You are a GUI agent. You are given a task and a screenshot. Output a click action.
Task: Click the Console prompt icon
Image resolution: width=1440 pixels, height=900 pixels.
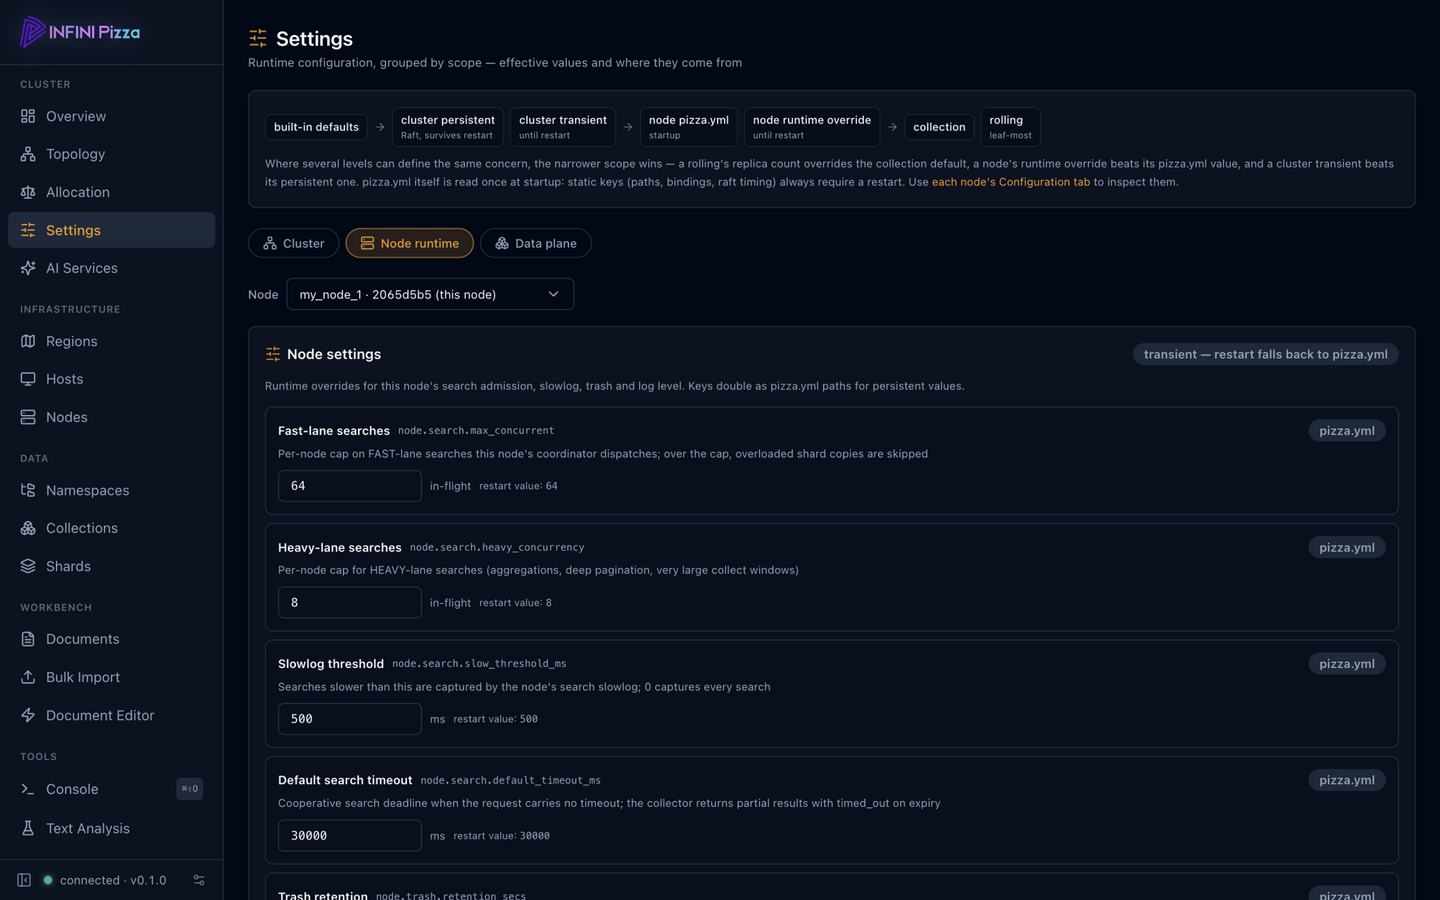click(x=28, y=789)
